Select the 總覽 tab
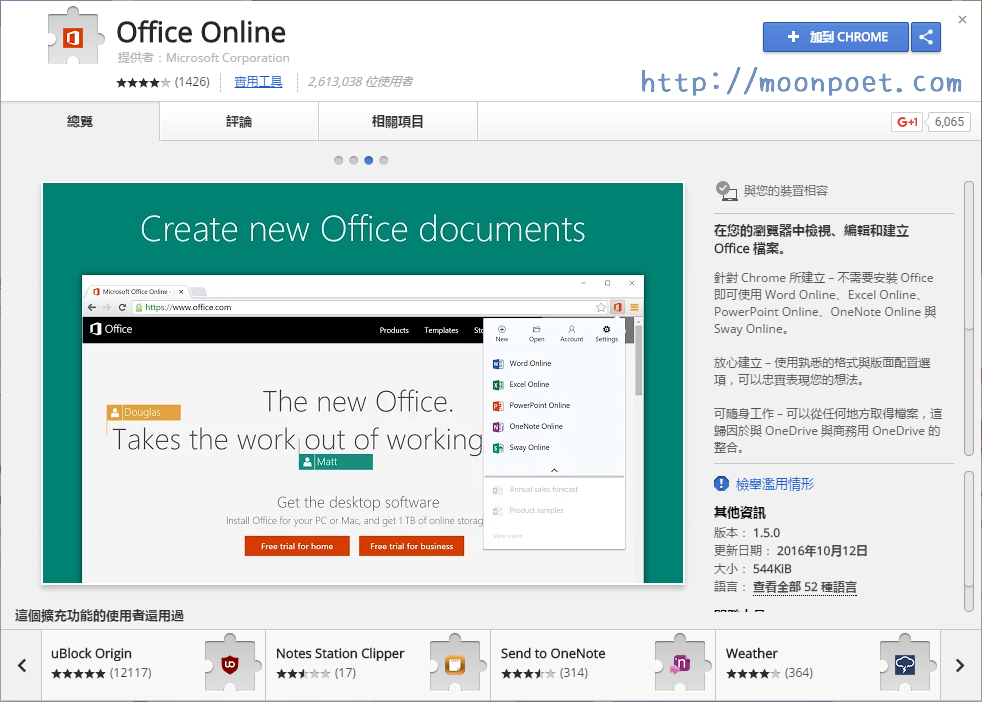This screenshot has height=702, width=982. pos(79,120)
